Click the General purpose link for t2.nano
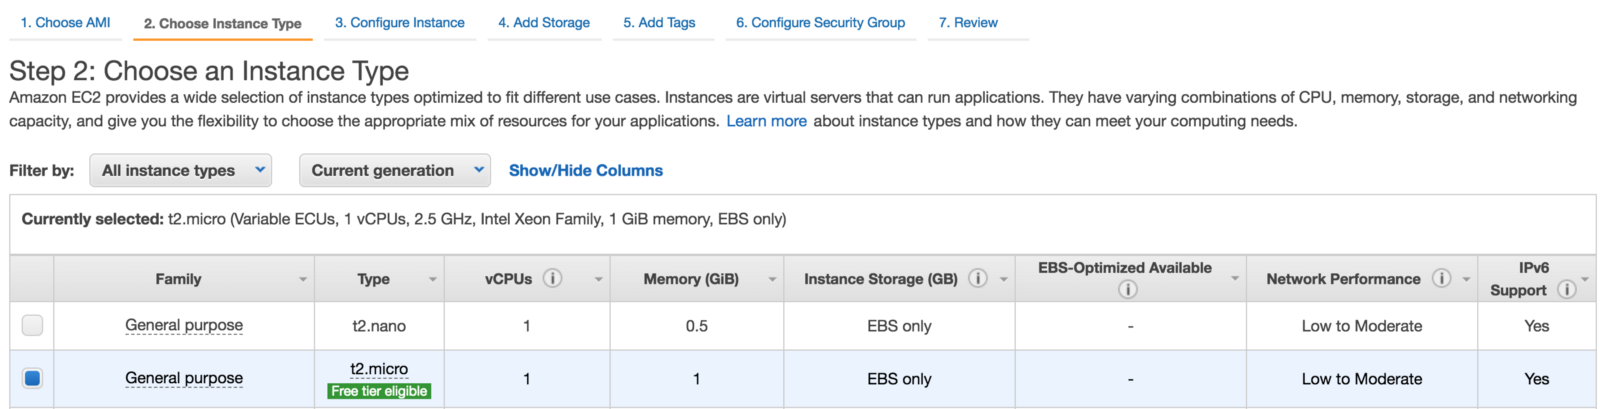Image resolution: width=1600 pixels, height=409 pixels. pos(184,325)
